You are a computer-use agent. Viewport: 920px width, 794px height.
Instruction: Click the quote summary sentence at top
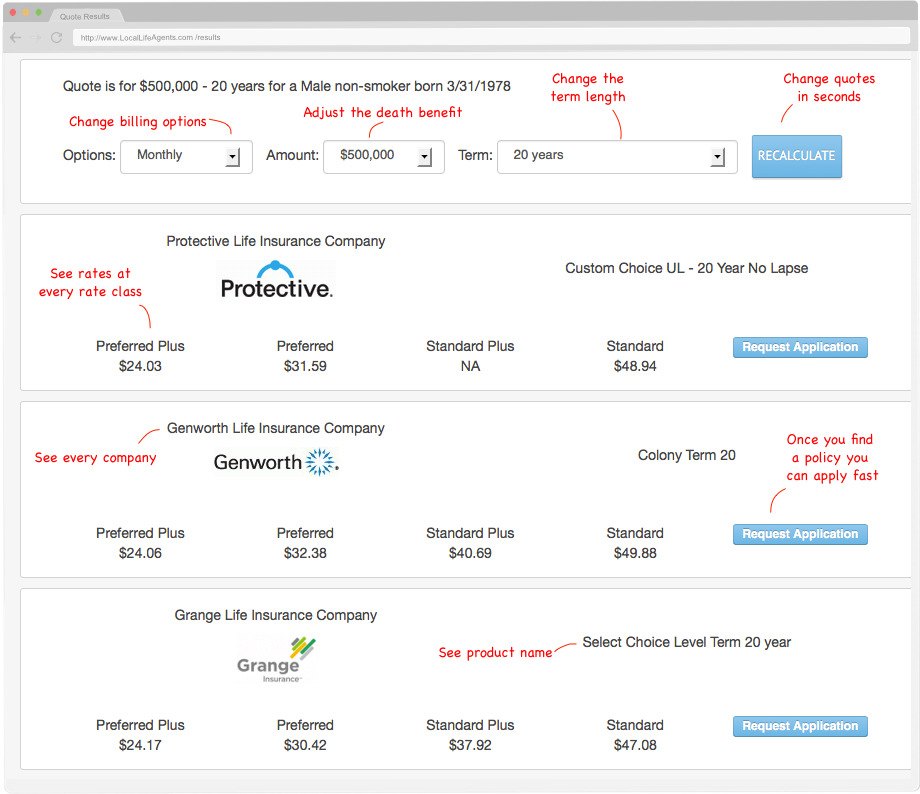(x=286, y=86)
